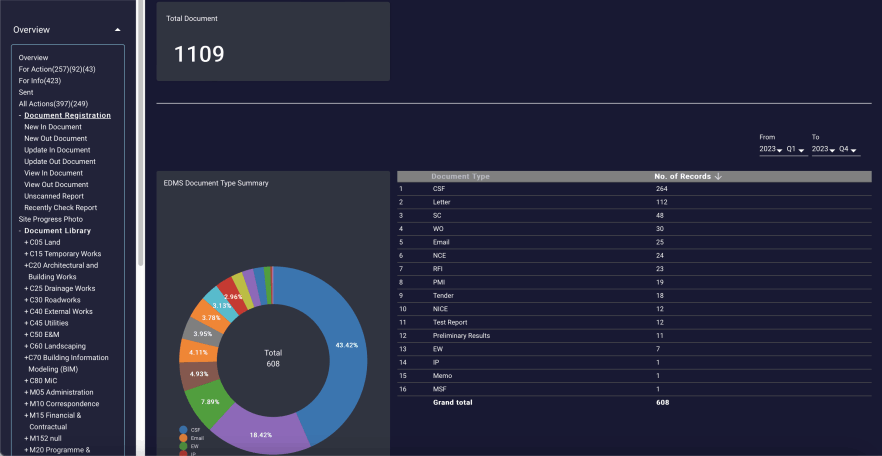The height and width of the screenshot is (456, 882).
Task: Collapse the Document Registration section
Action: pos(20,116)
